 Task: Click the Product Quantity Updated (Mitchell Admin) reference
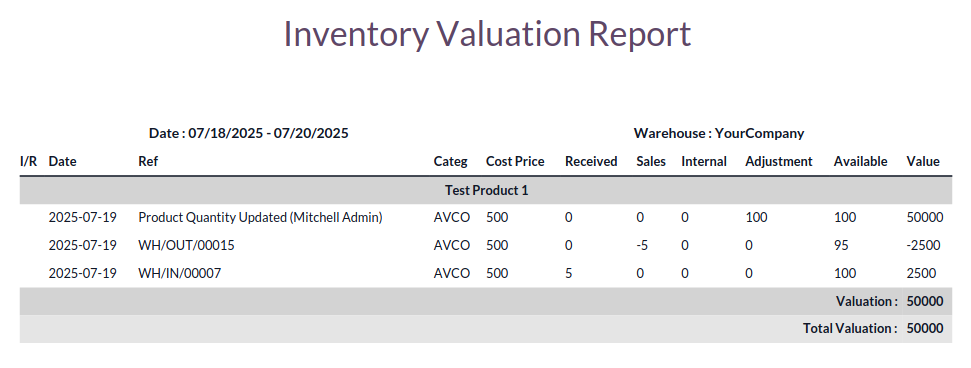(x=260, y=217)
